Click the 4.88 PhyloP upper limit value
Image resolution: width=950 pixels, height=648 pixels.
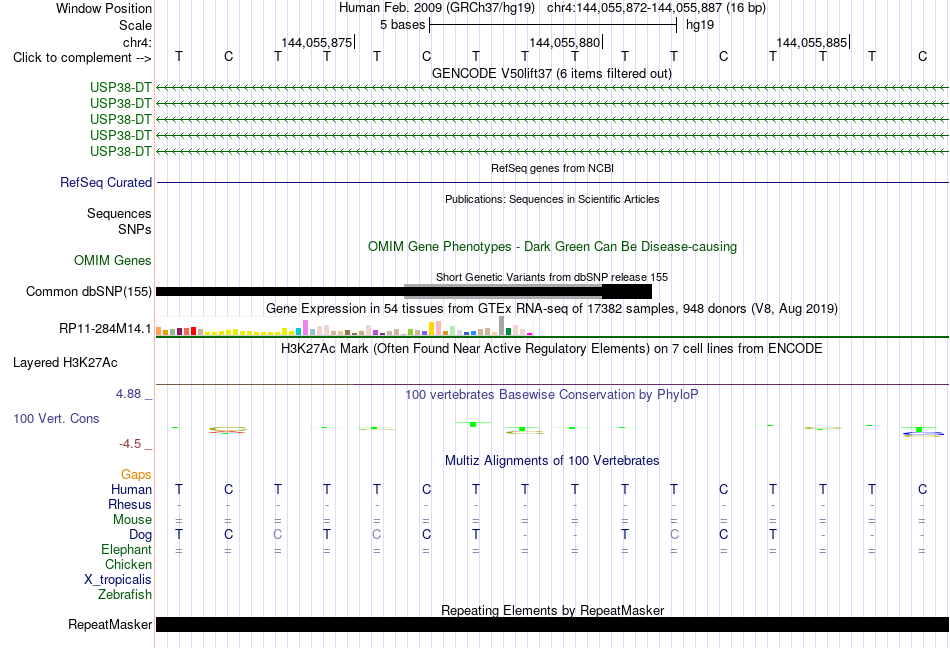click(128, 394)
